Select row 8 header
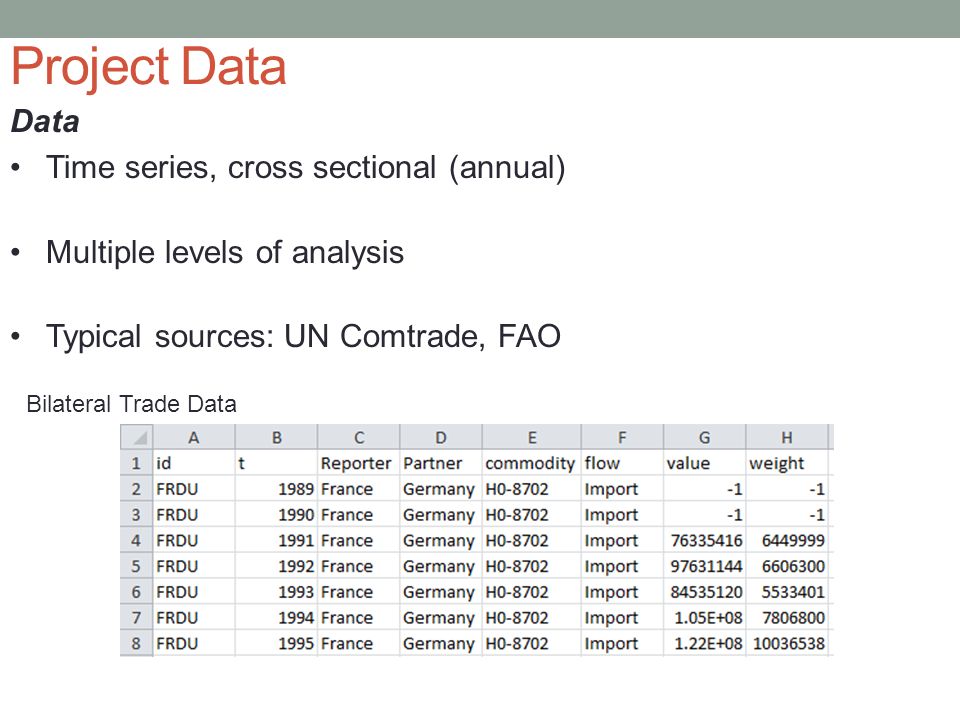960x720 pixels. 137,643
